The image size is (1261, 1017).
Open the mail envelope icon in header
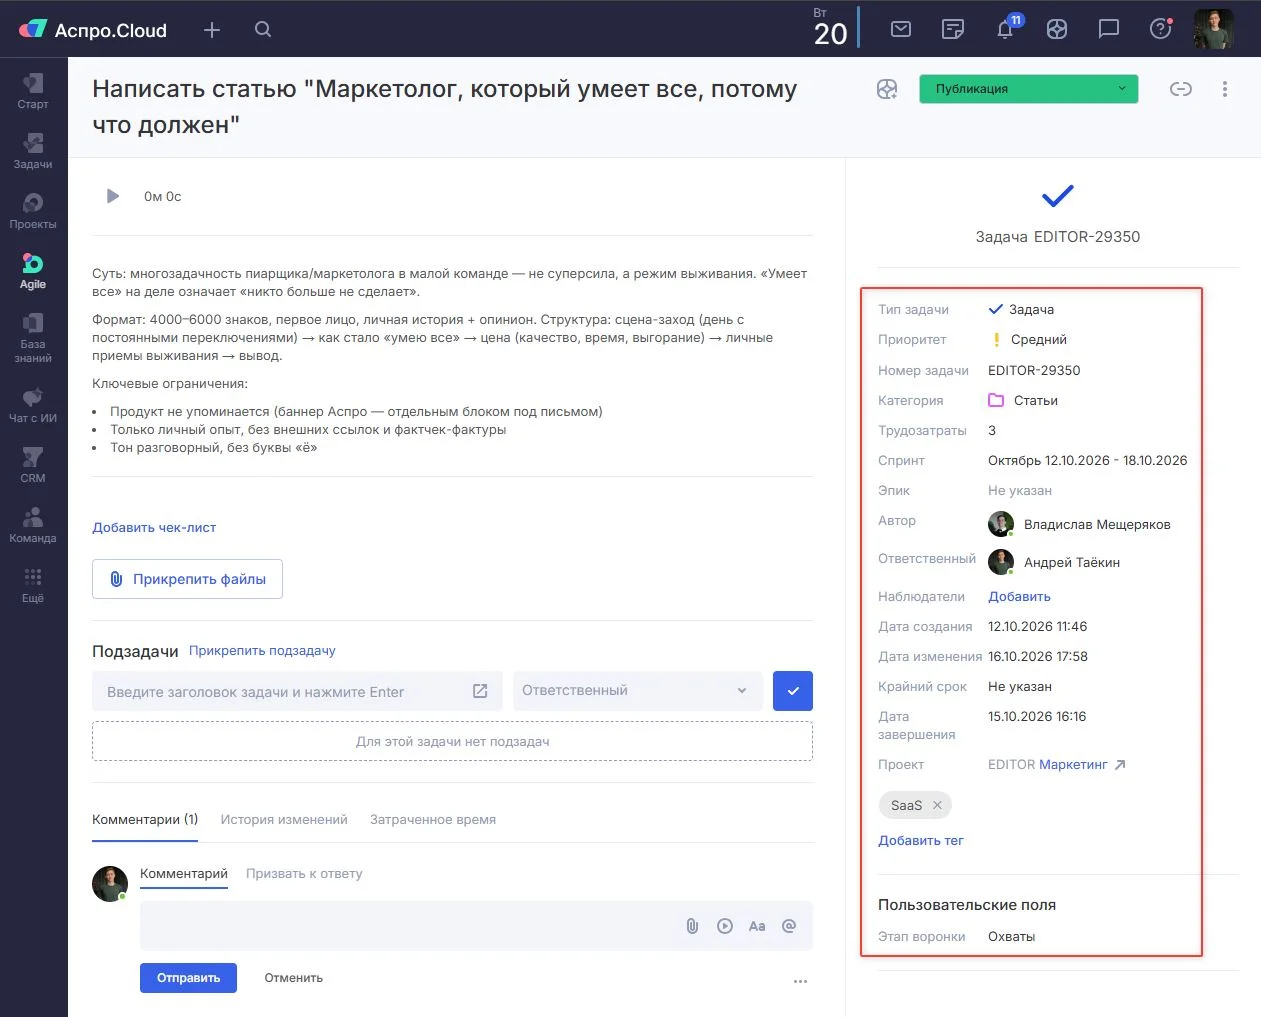tap(901, 29)
